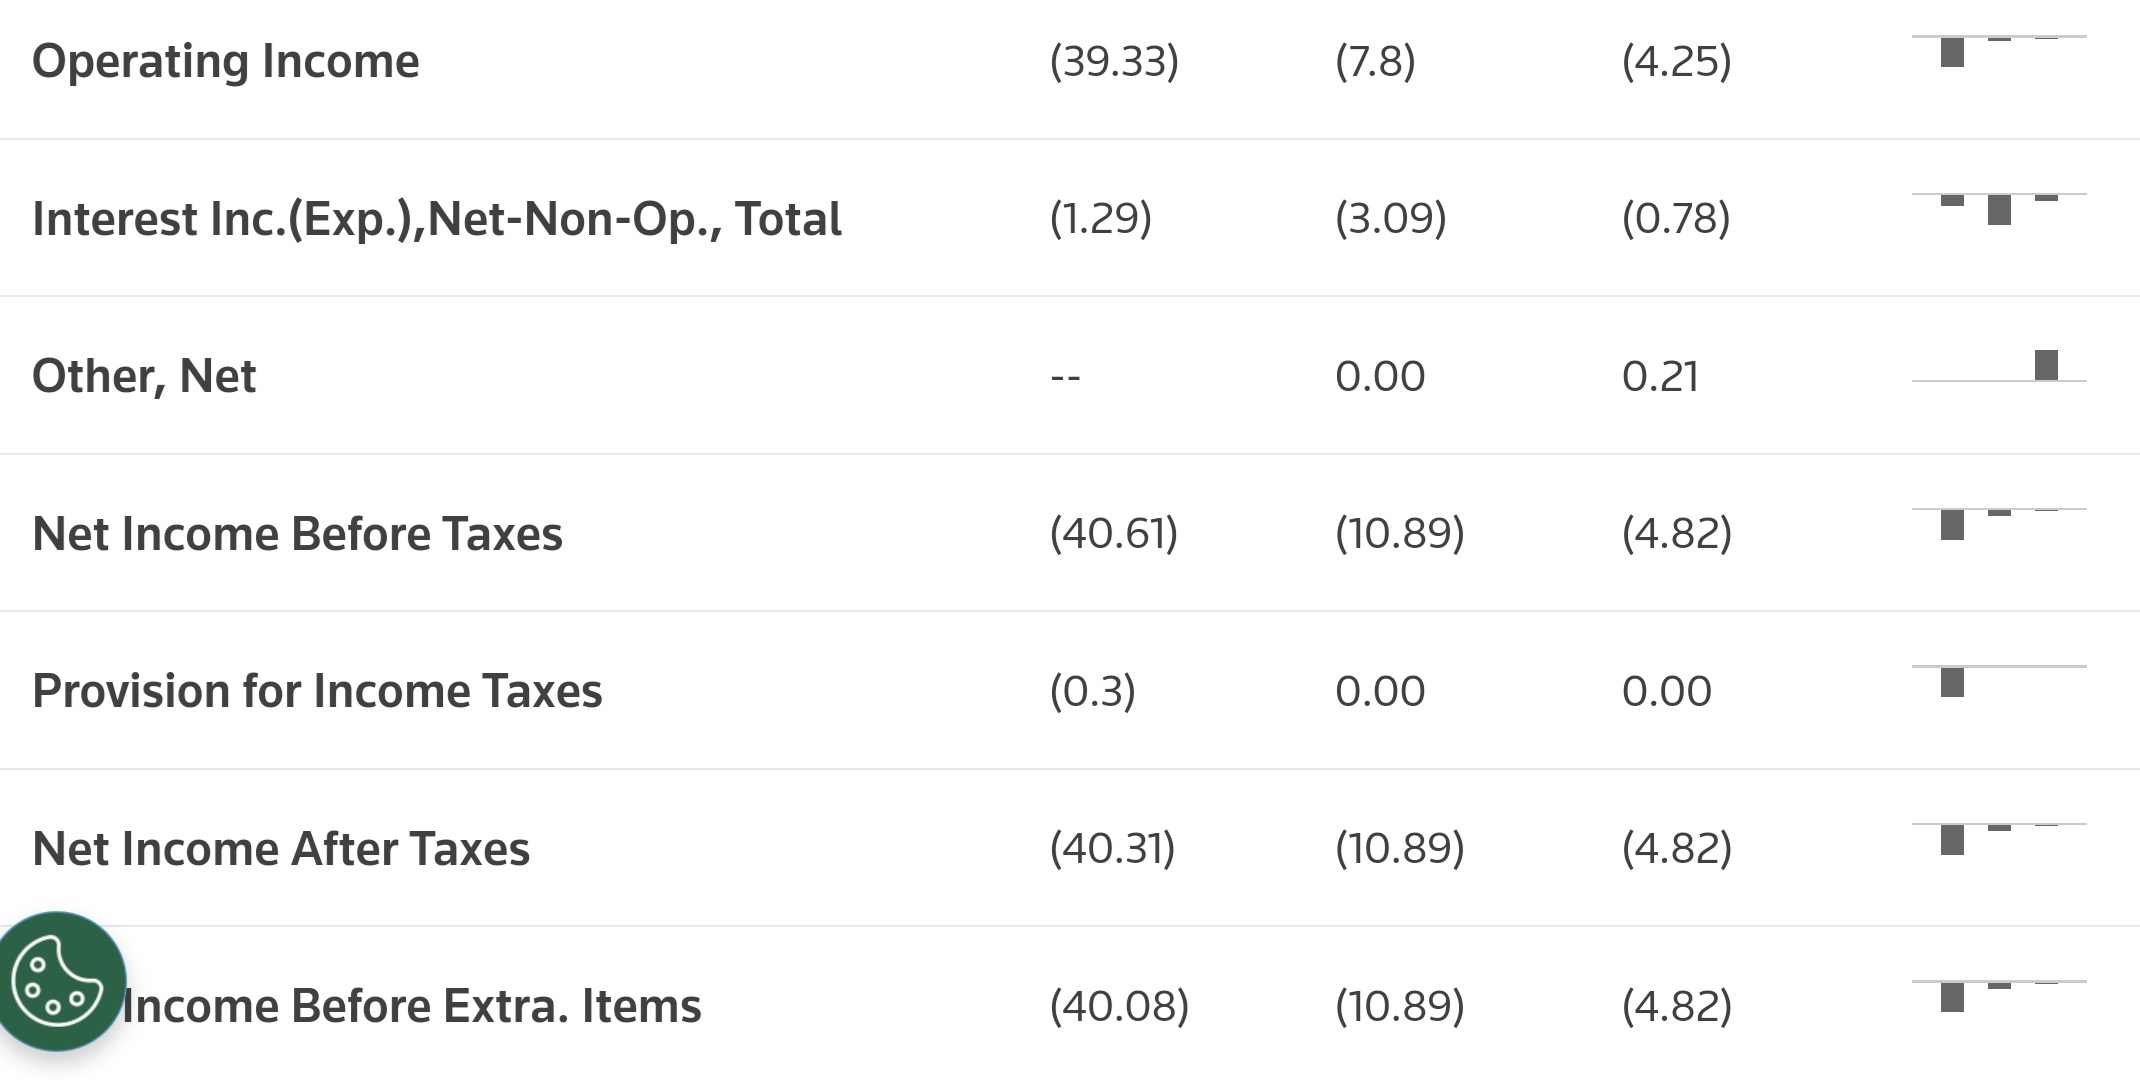Viewport: 2140px width, 1080px height.
Task: Click the (0.3) income tax provision value
Action: [x=1092, y=691]
